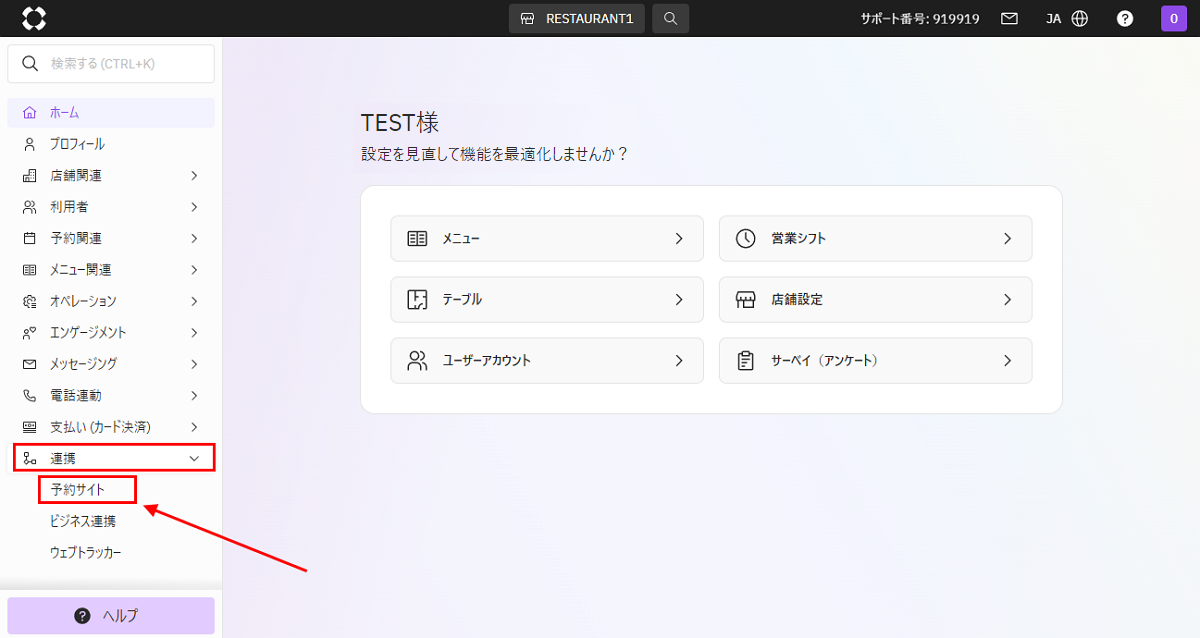Select ビジネス連携 in the sidebar
This screenshot has width=1200, height=638.
pos(82,521)
